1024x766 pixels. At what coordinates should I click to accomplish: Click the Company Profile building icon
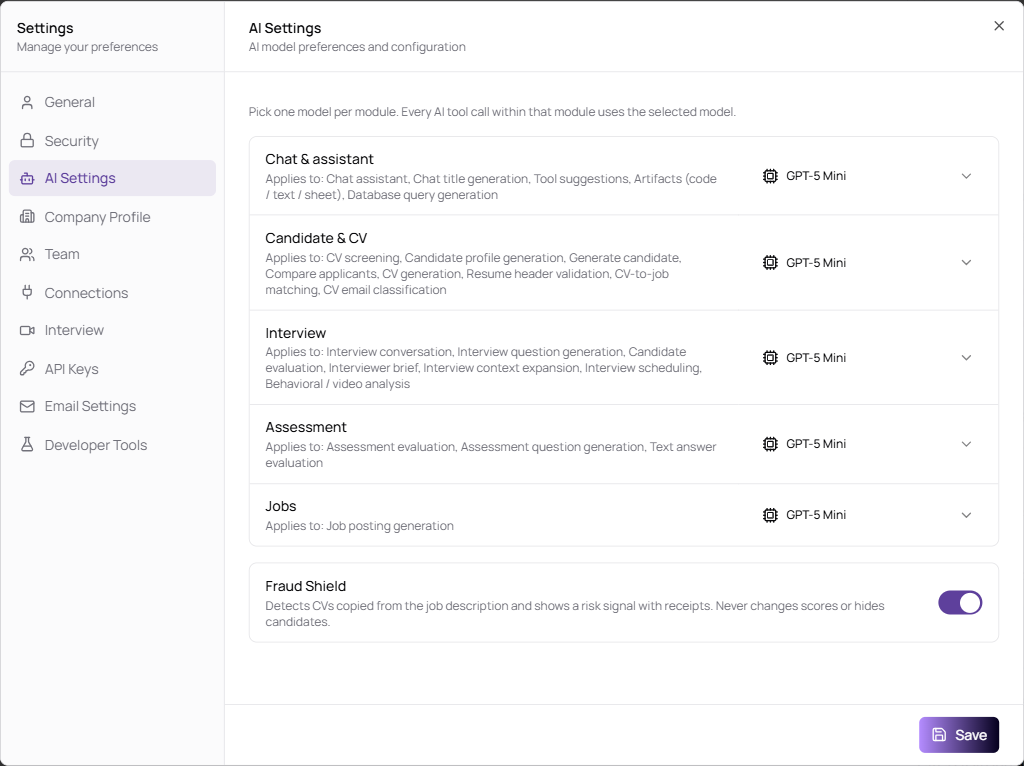[27, 217]
